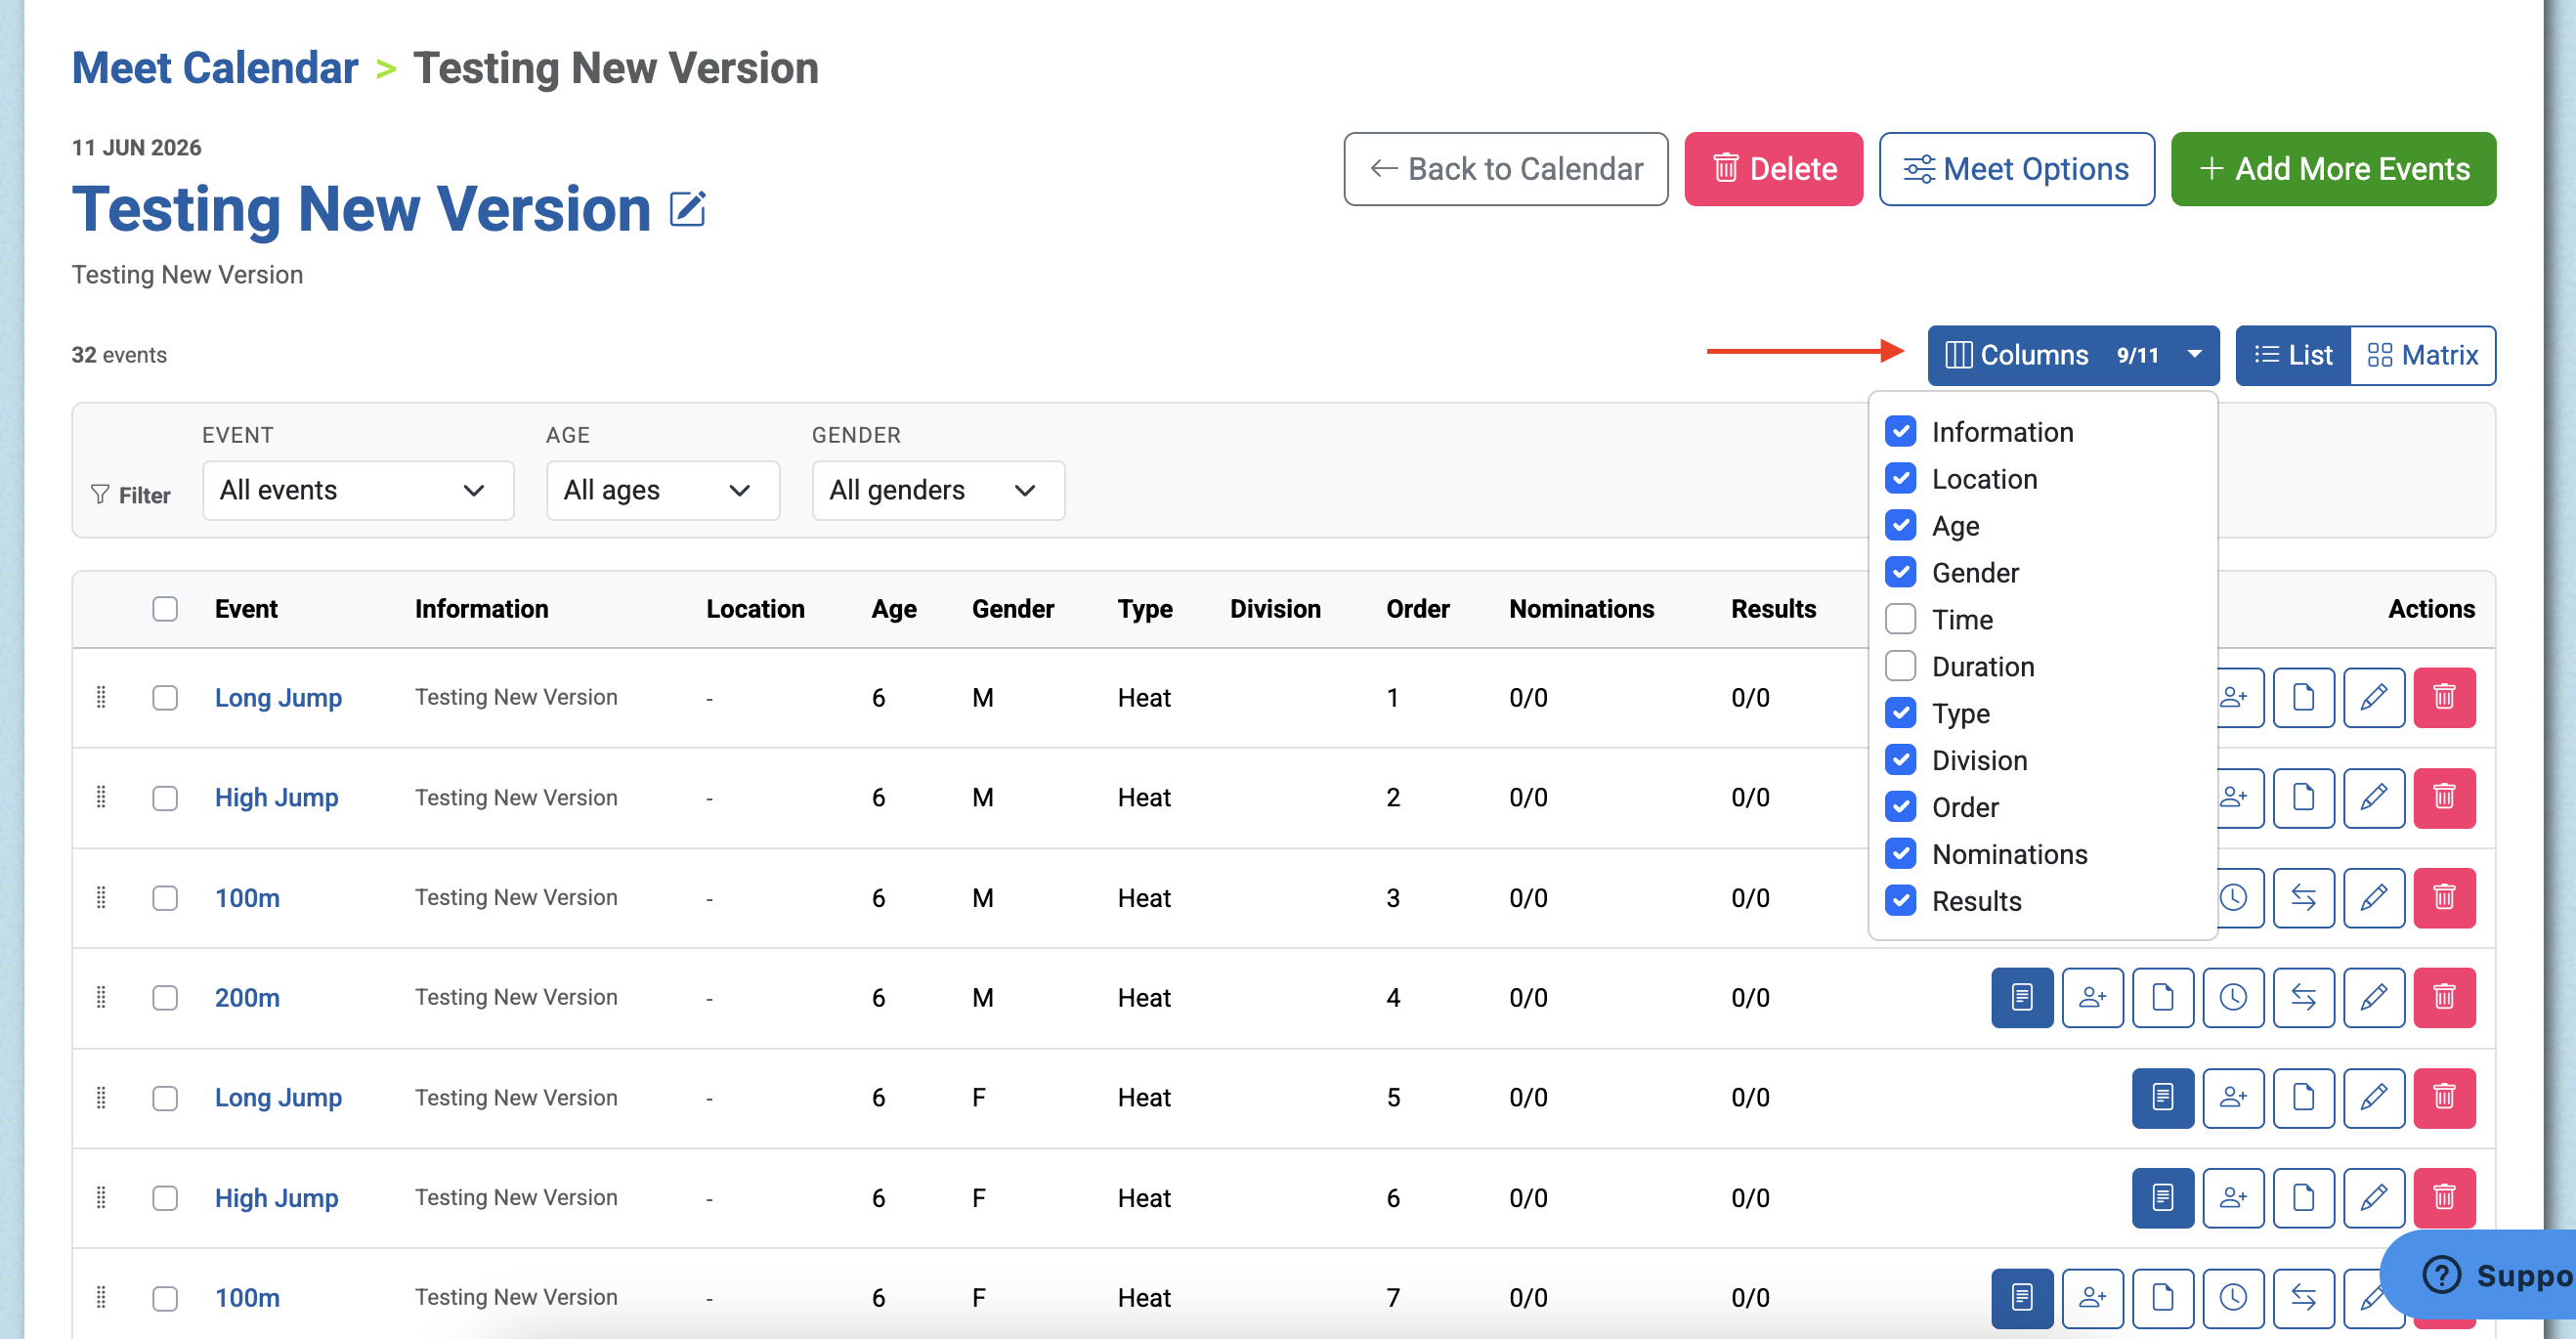This screenshot has width=2576, height=1339.
Task: Grab drag handle of the 200m row
Action: pos(101,997)
